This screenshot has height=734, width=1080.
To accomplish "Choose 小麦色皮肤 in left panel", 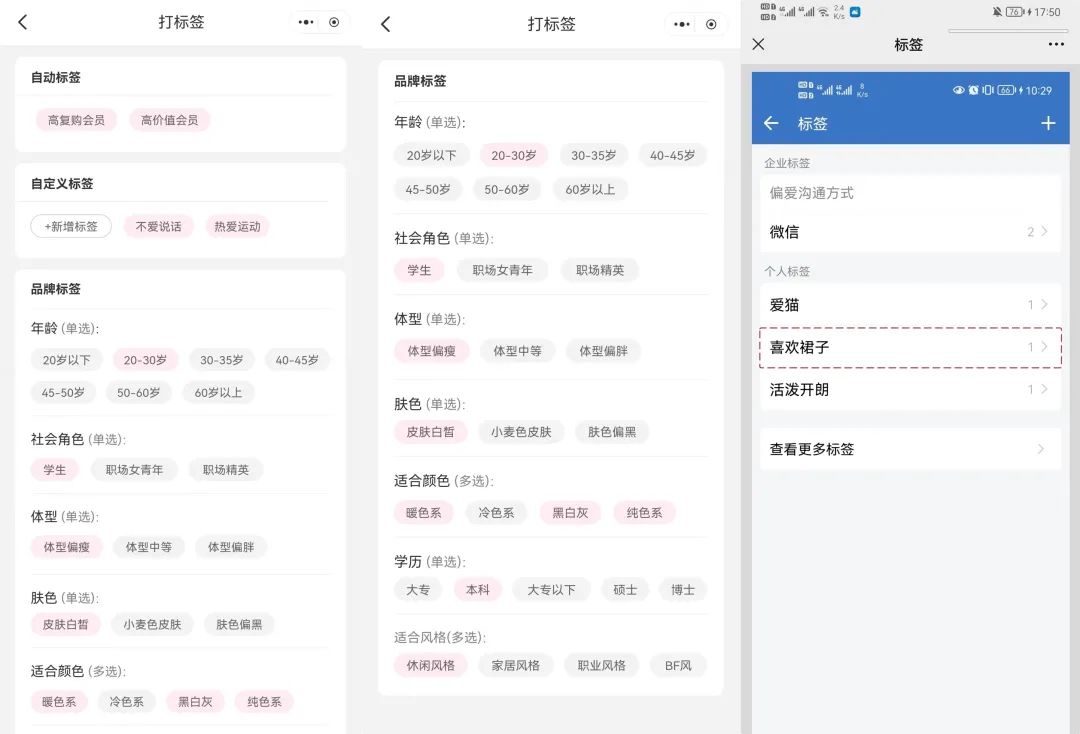I will [x=152, y=625].
